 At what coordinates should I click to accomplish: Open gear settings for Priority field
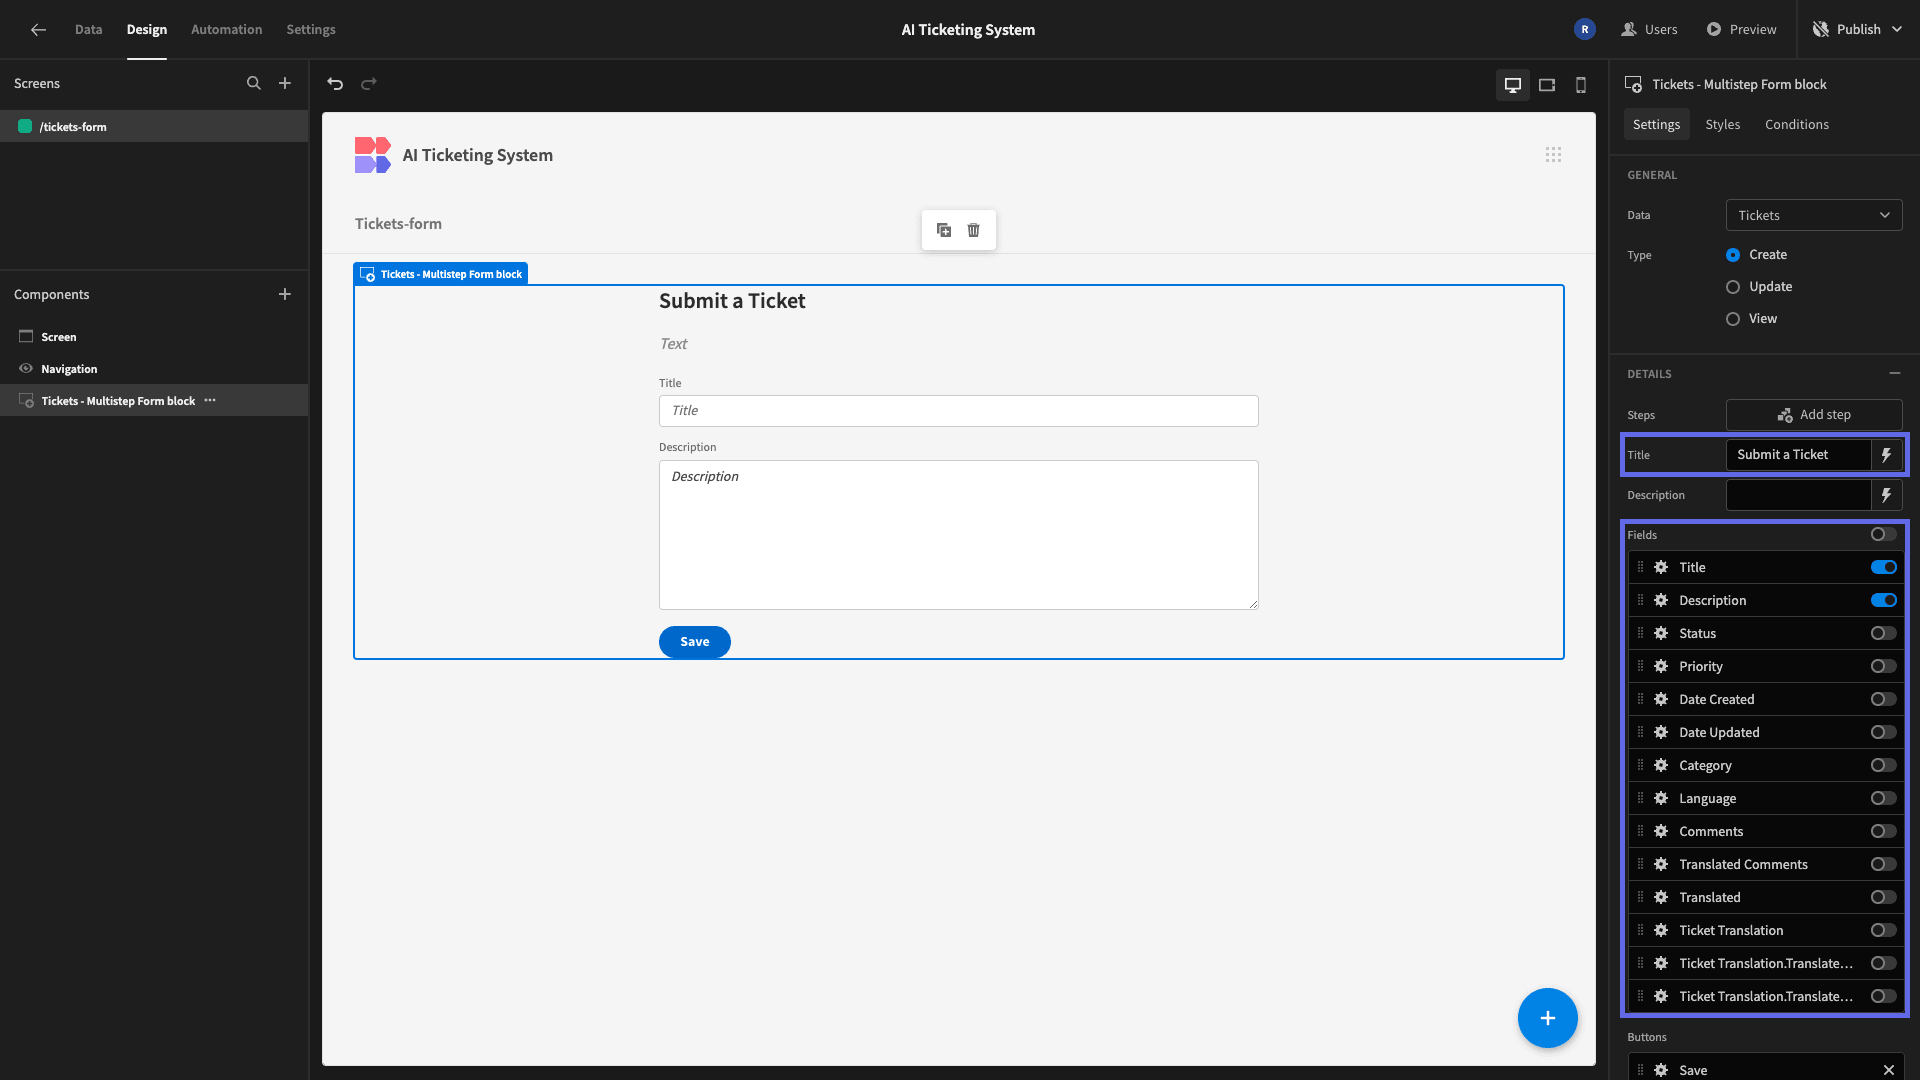[1661, 667]
